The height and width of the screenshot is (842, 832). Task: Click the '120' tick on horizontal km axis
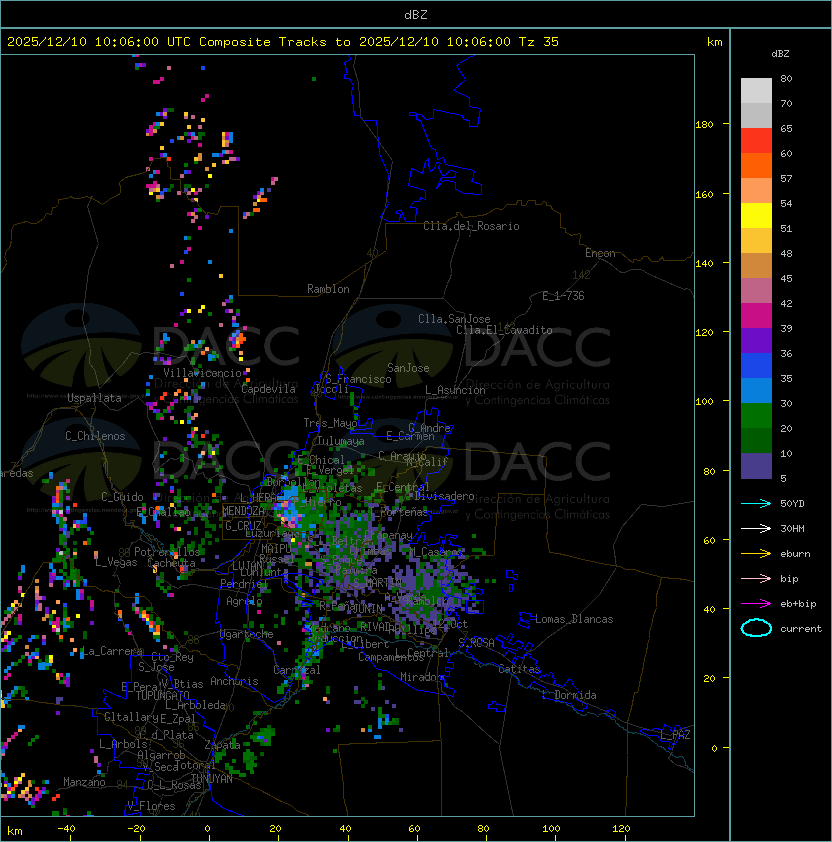click(x=621, y=829)
